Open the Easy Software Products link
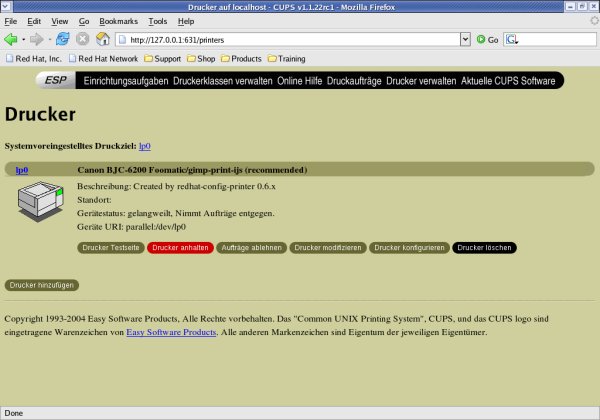600x420 pixels. tap(171, 331)
